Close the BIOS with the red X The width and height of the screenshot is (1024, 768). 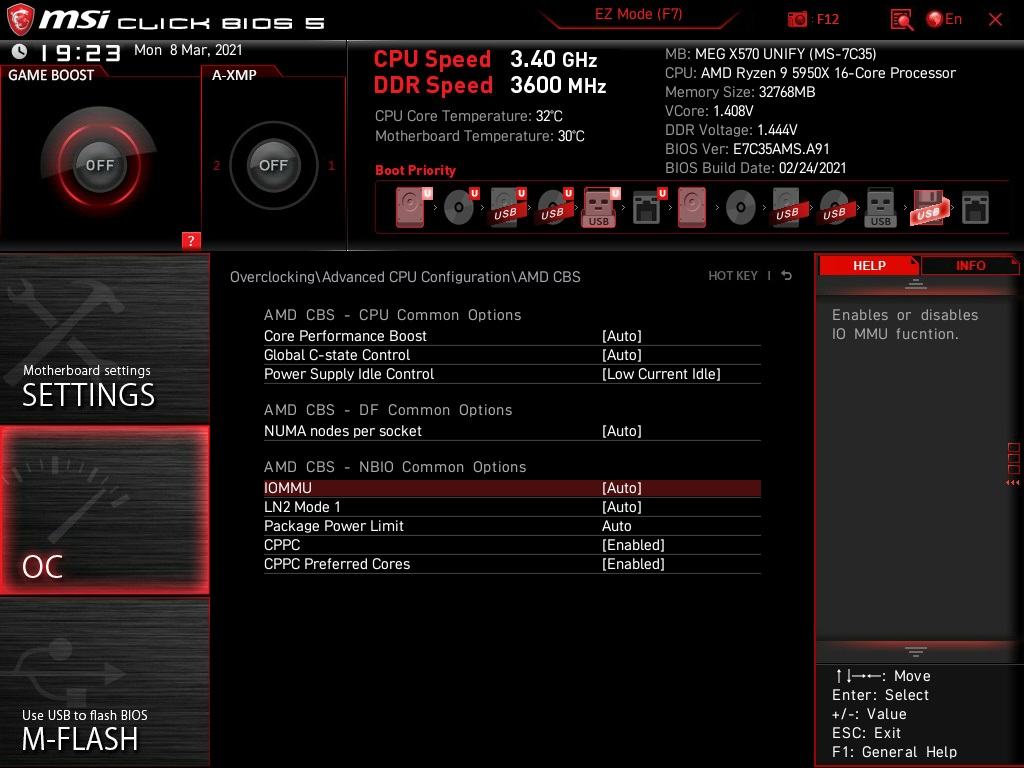pos(995,20)
